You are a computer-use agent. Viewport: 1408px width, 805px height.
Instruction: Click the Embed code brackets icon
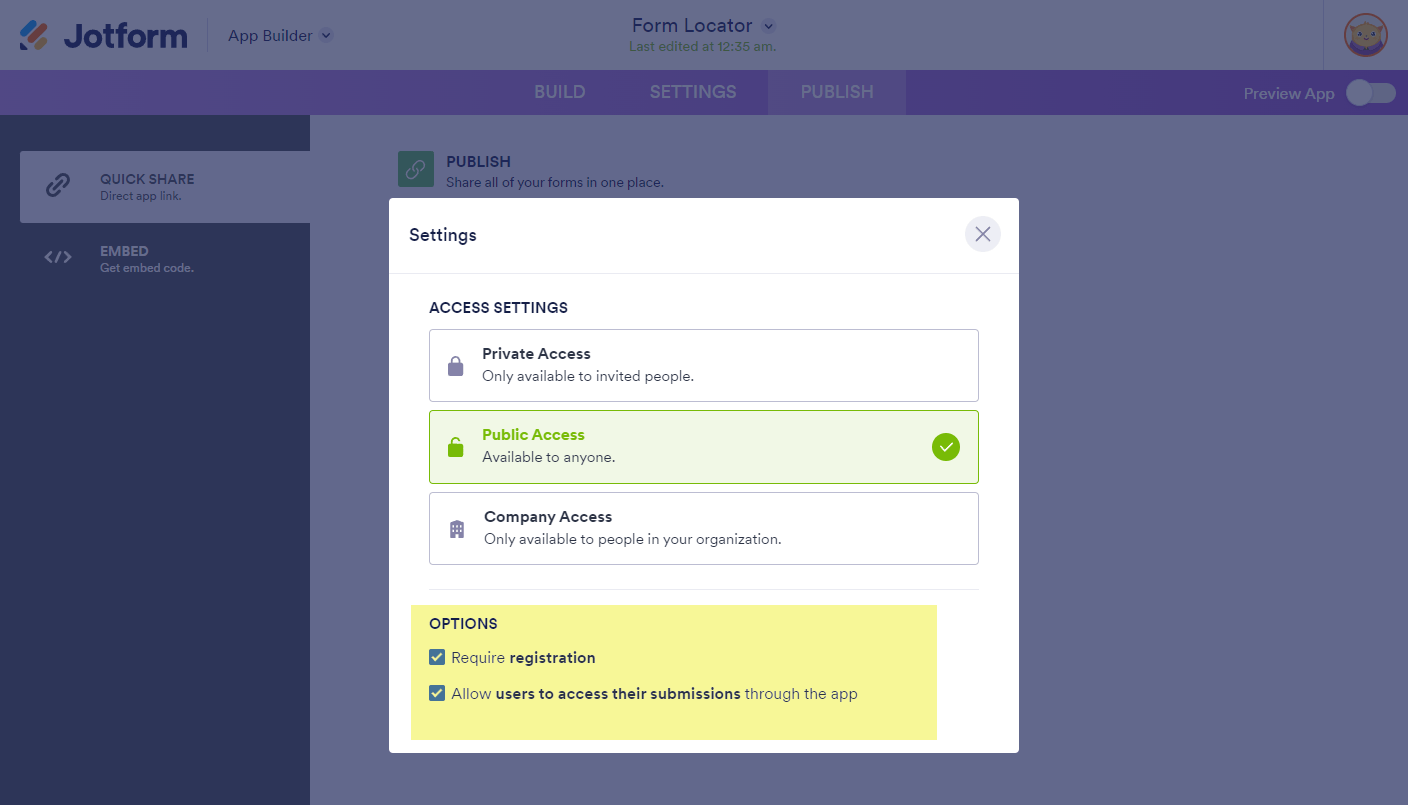click(x=58, y=258)
